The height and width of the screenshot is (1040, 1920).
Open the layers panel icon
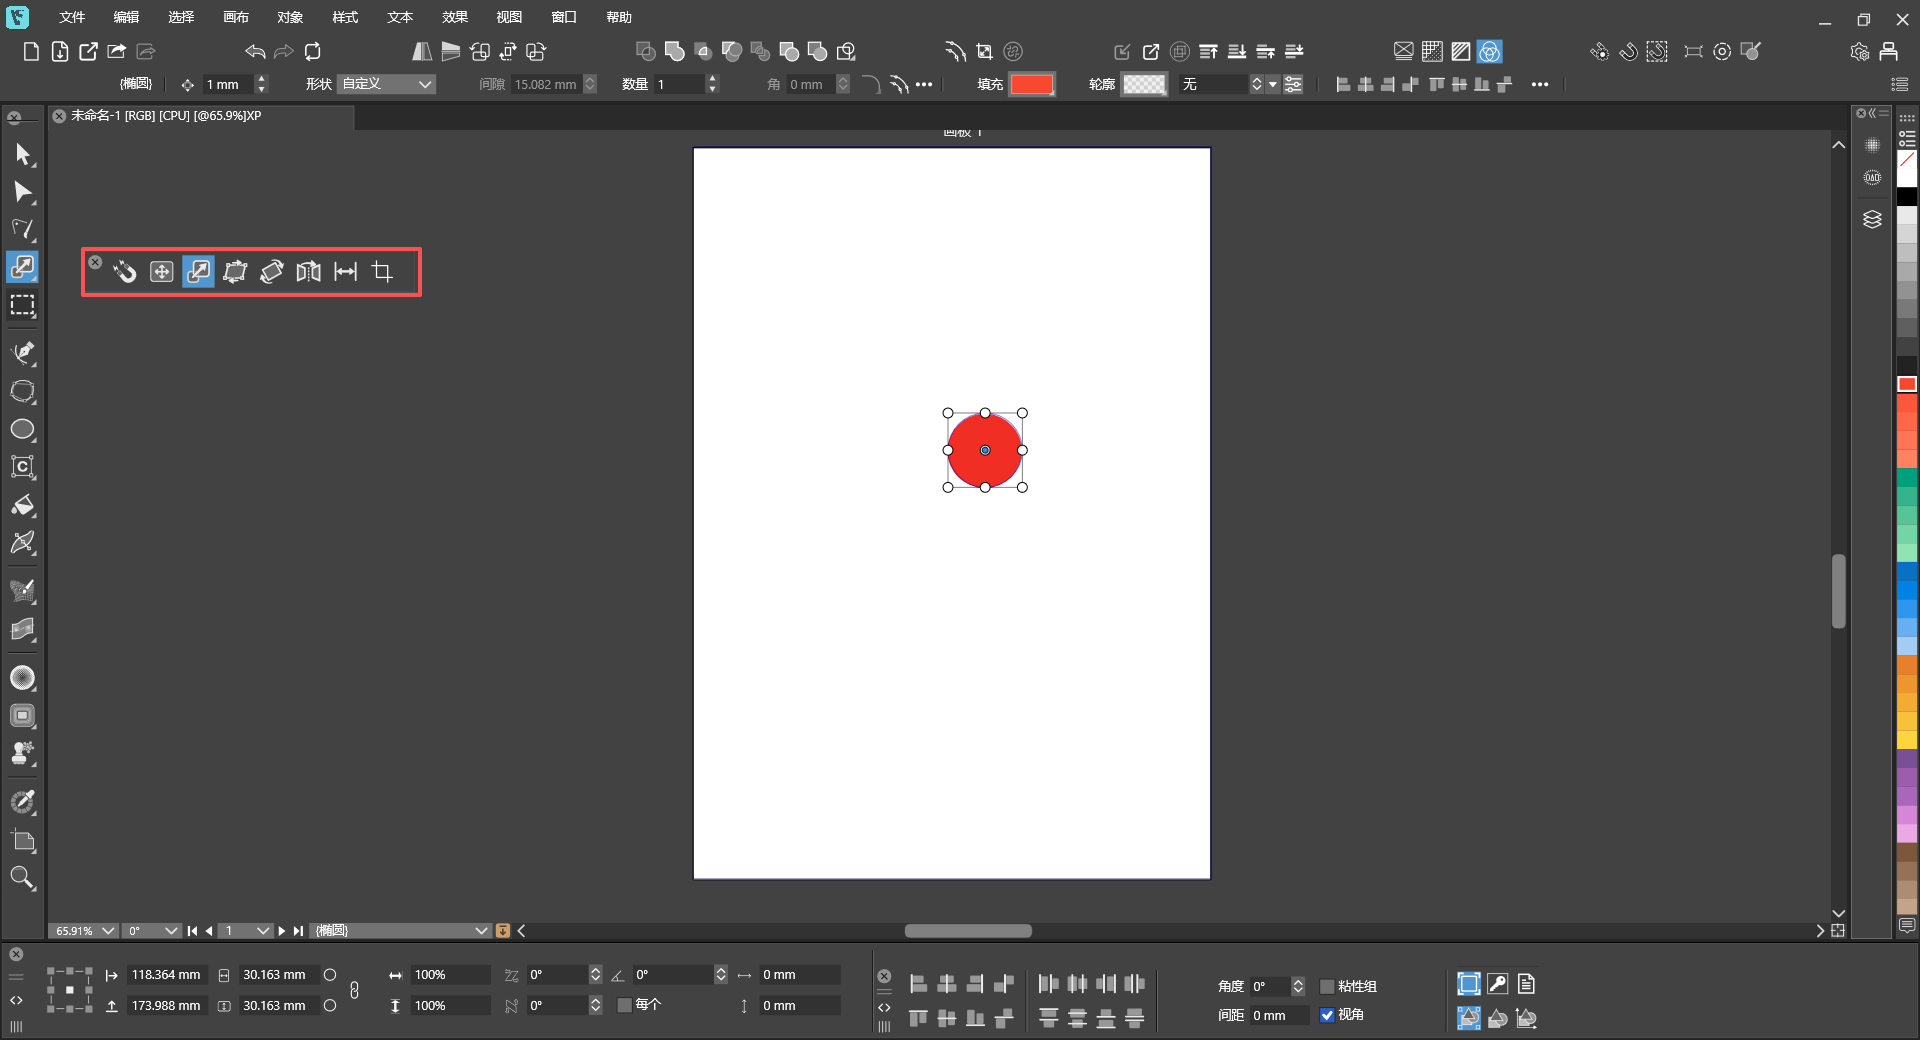[1872, 220]
